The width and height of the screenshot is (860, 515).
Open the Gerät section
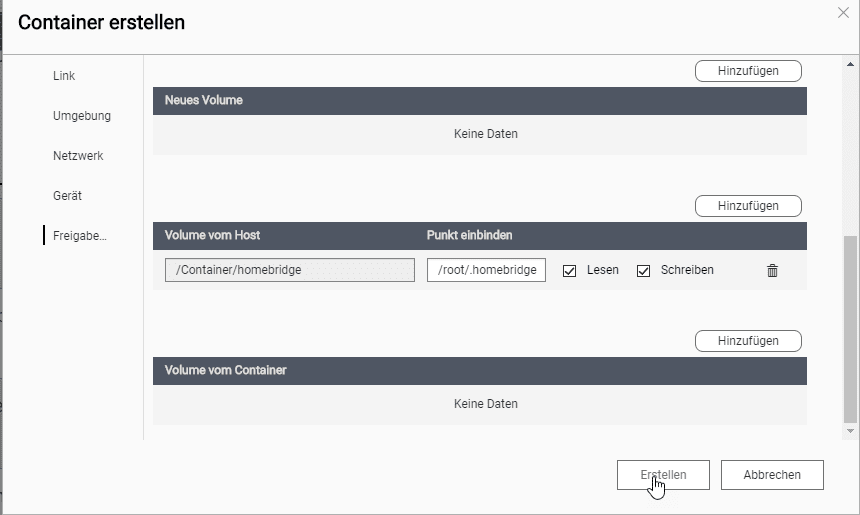pos(67,196)
